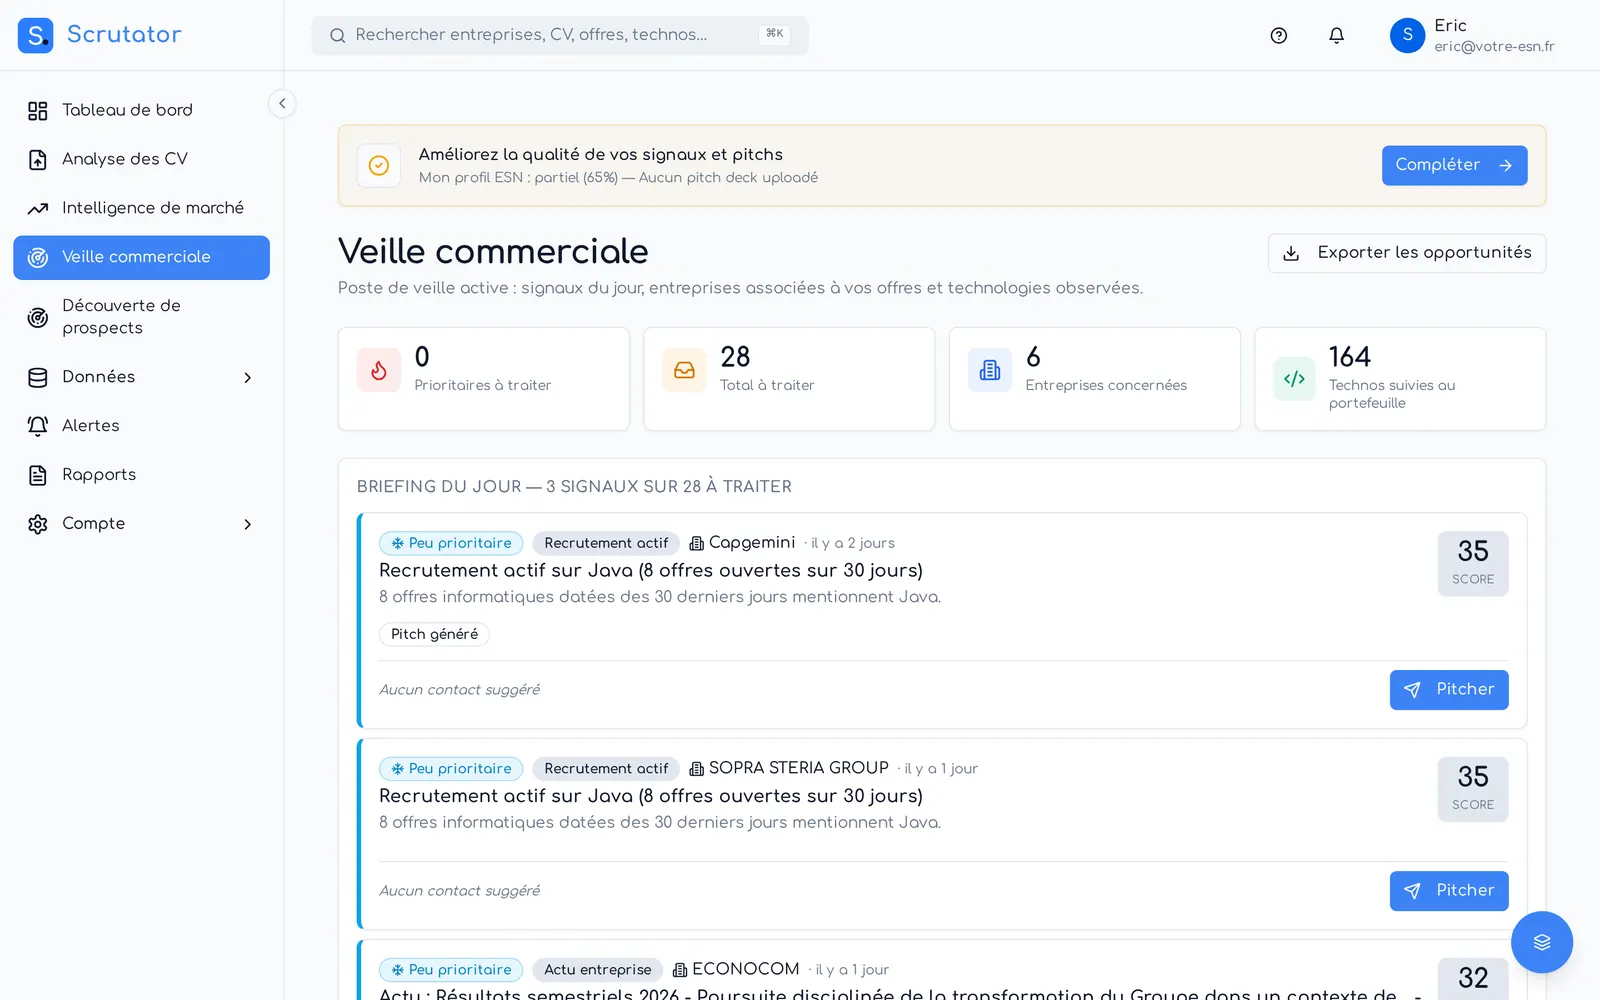Select Veille commerciale menu item

pyautogui.click(x=141, y=257)
